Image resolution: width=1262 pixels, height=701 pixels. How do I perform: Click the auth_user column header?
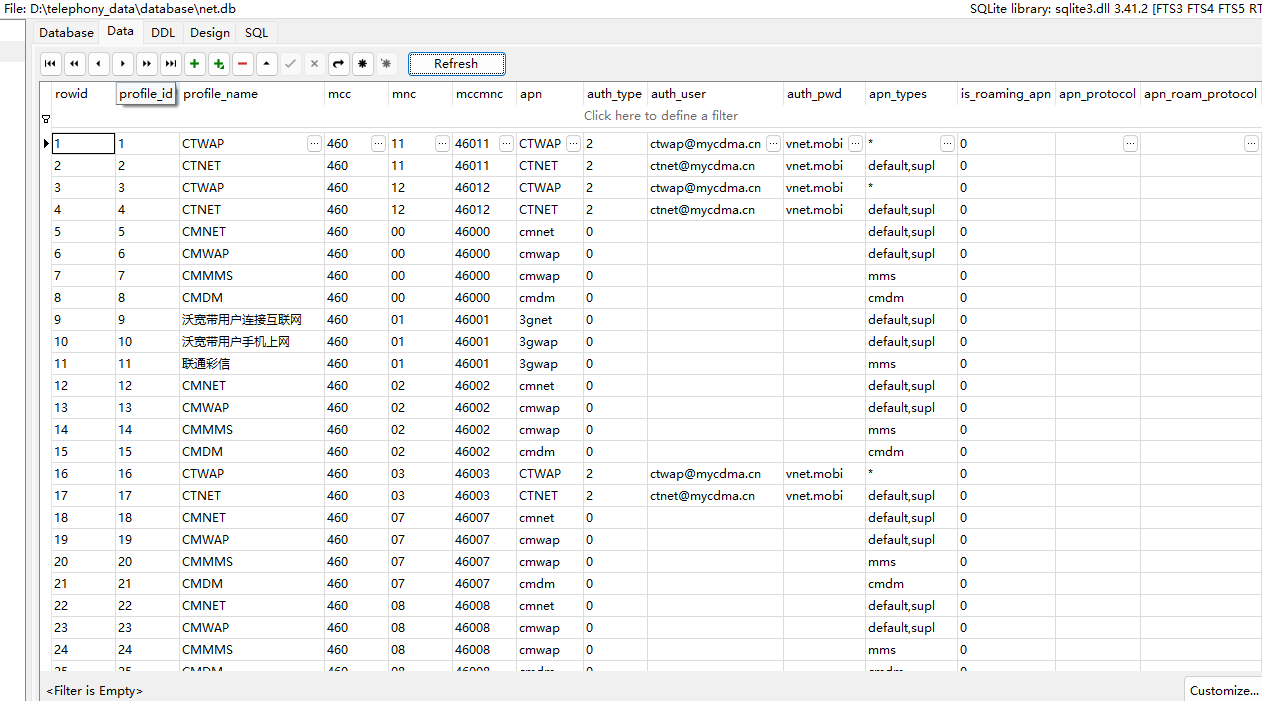coord(715,94)
